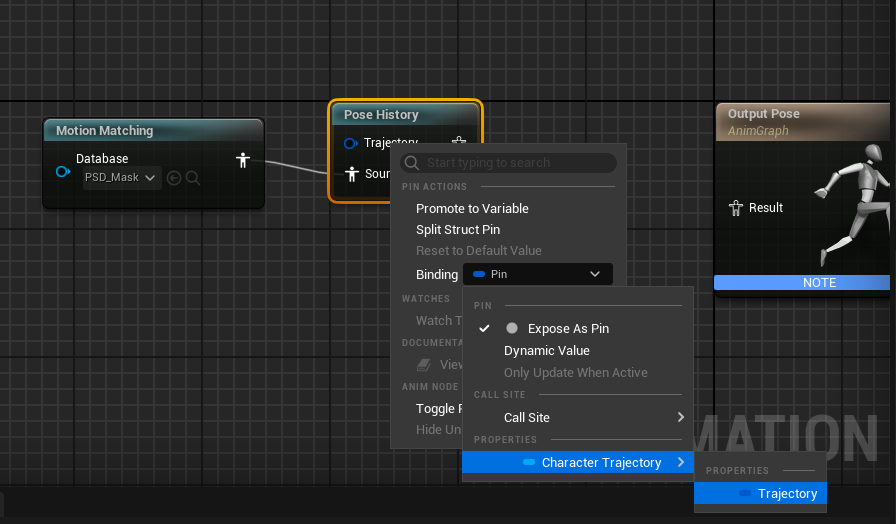Select the Pose History node title
Image resolution: width=896 pixels, height=524 pixels.
tap(381, 115)
